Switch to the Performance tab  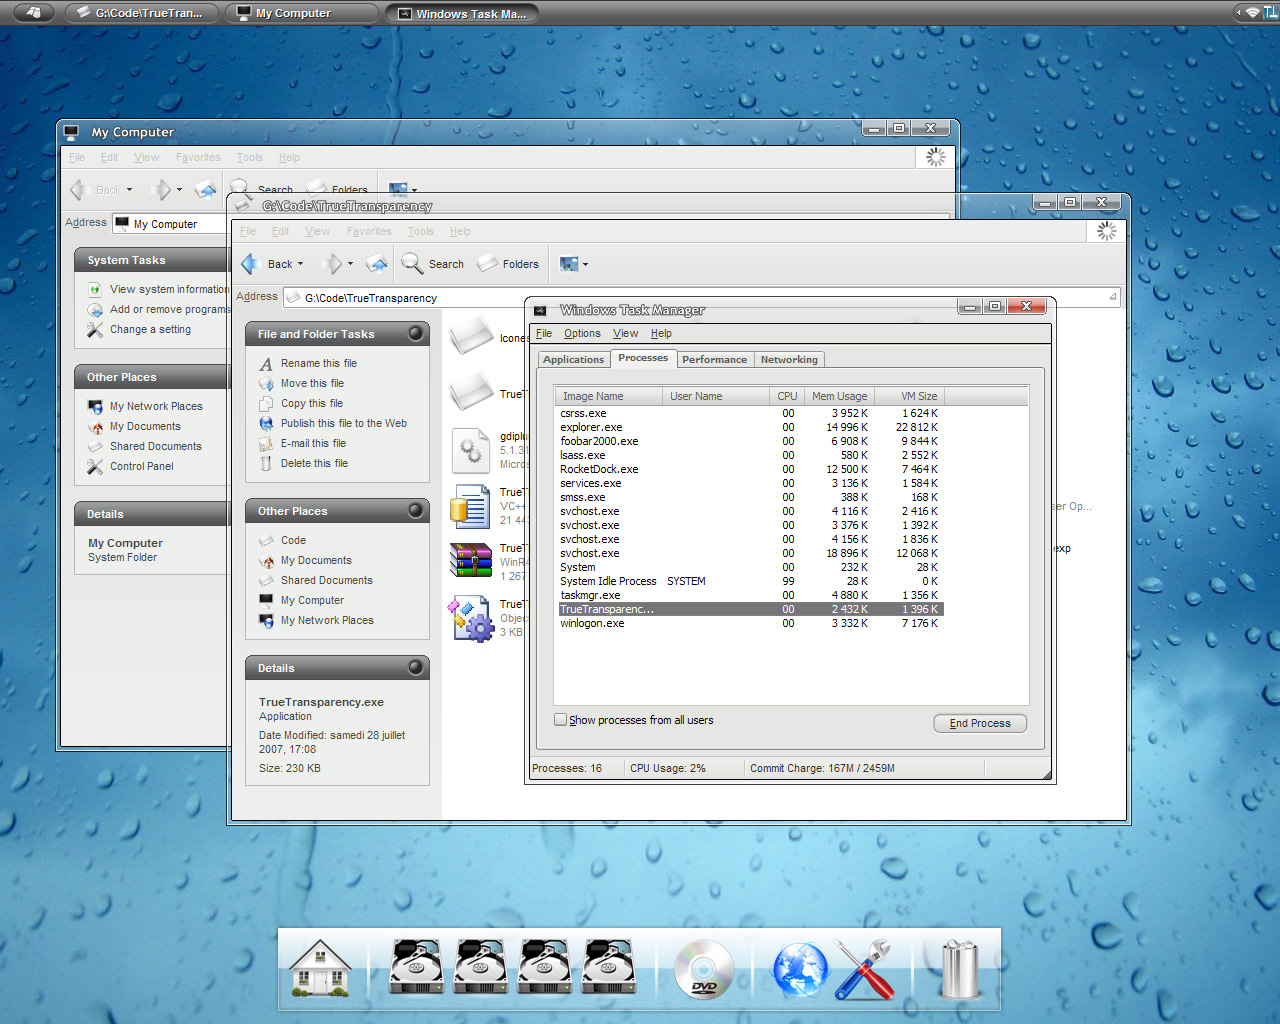pyautogui.click(x=714, y=360)
